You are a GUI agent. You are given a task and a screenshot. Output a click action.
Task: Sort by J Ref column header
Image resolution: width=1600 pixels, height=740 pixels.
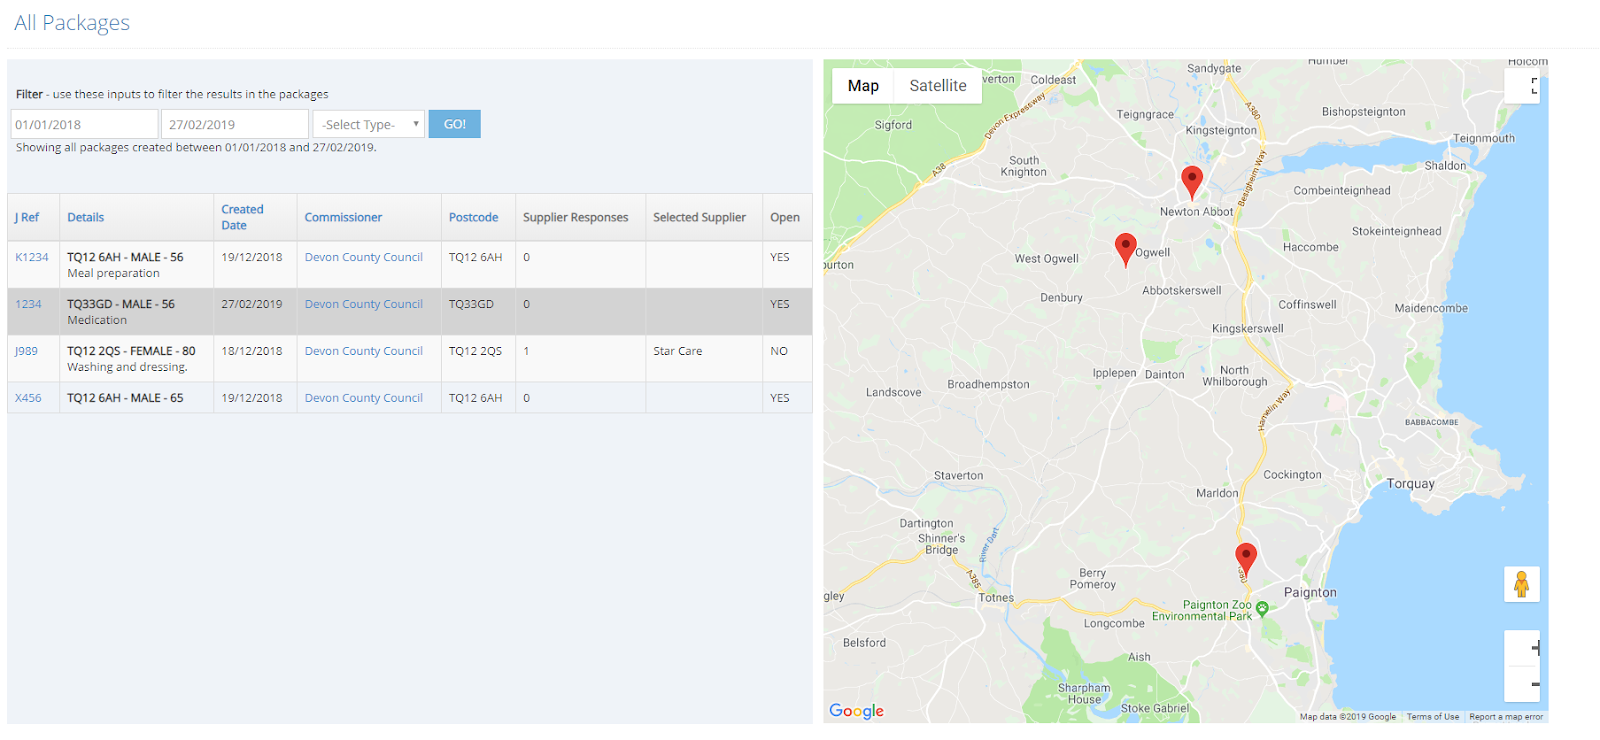pyautogui.click(x=27, y=217)
